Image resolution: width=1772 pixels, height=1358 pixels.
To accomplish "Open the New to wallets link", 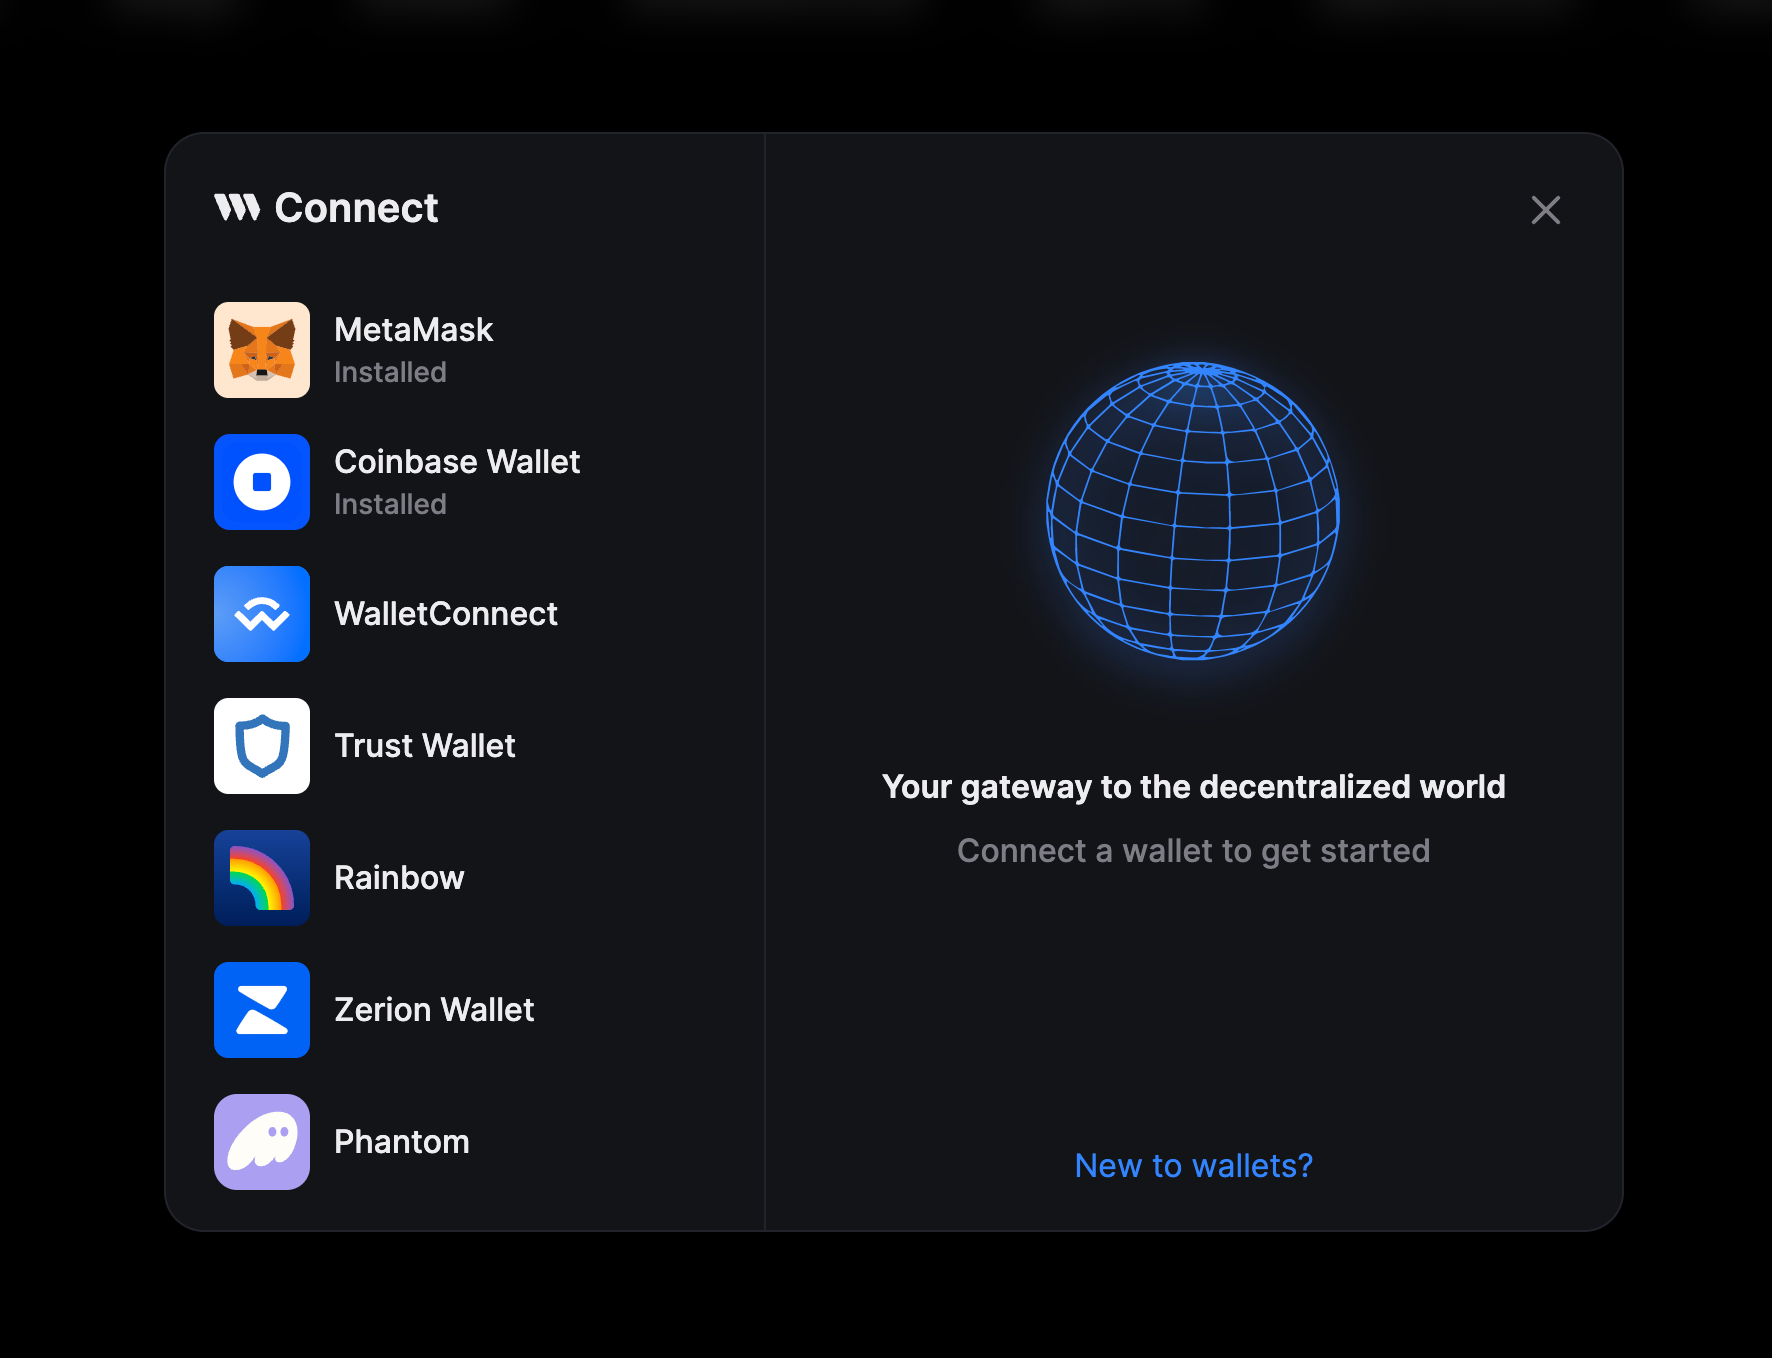I will coord(1193,1165).
